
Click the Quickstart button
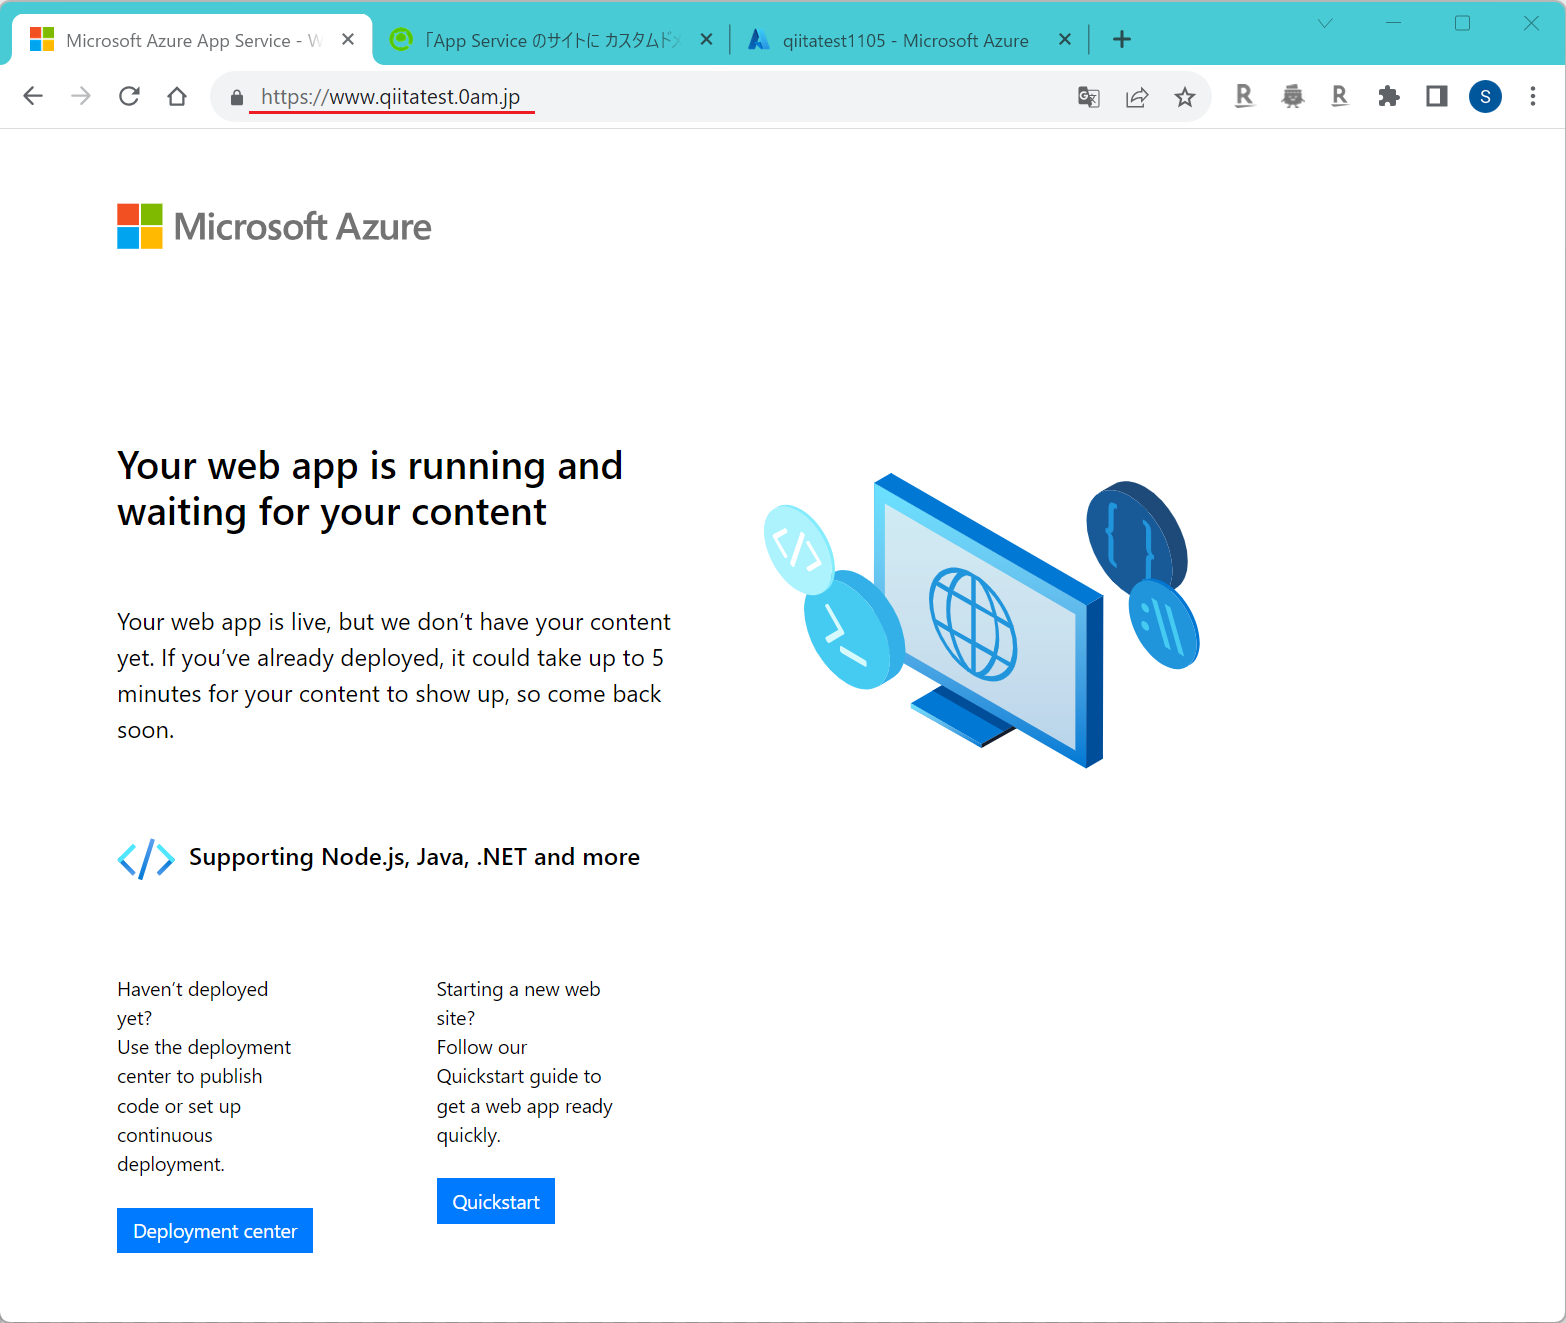tap(496, 1201)
